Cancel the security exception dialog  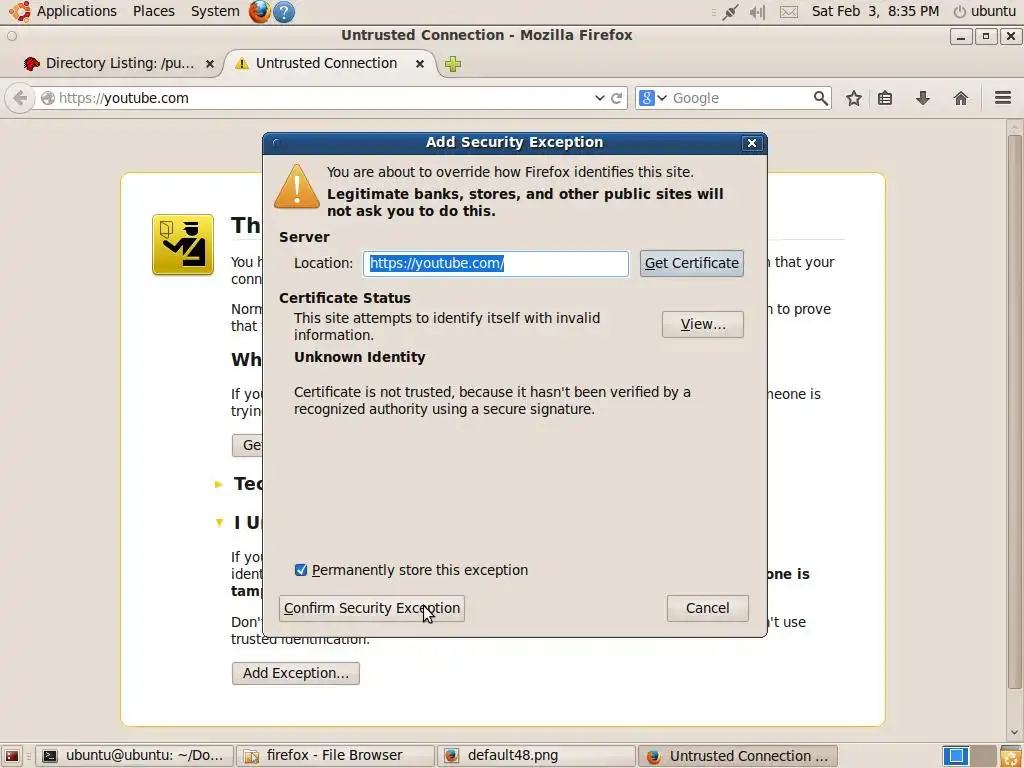click(707, 609)
